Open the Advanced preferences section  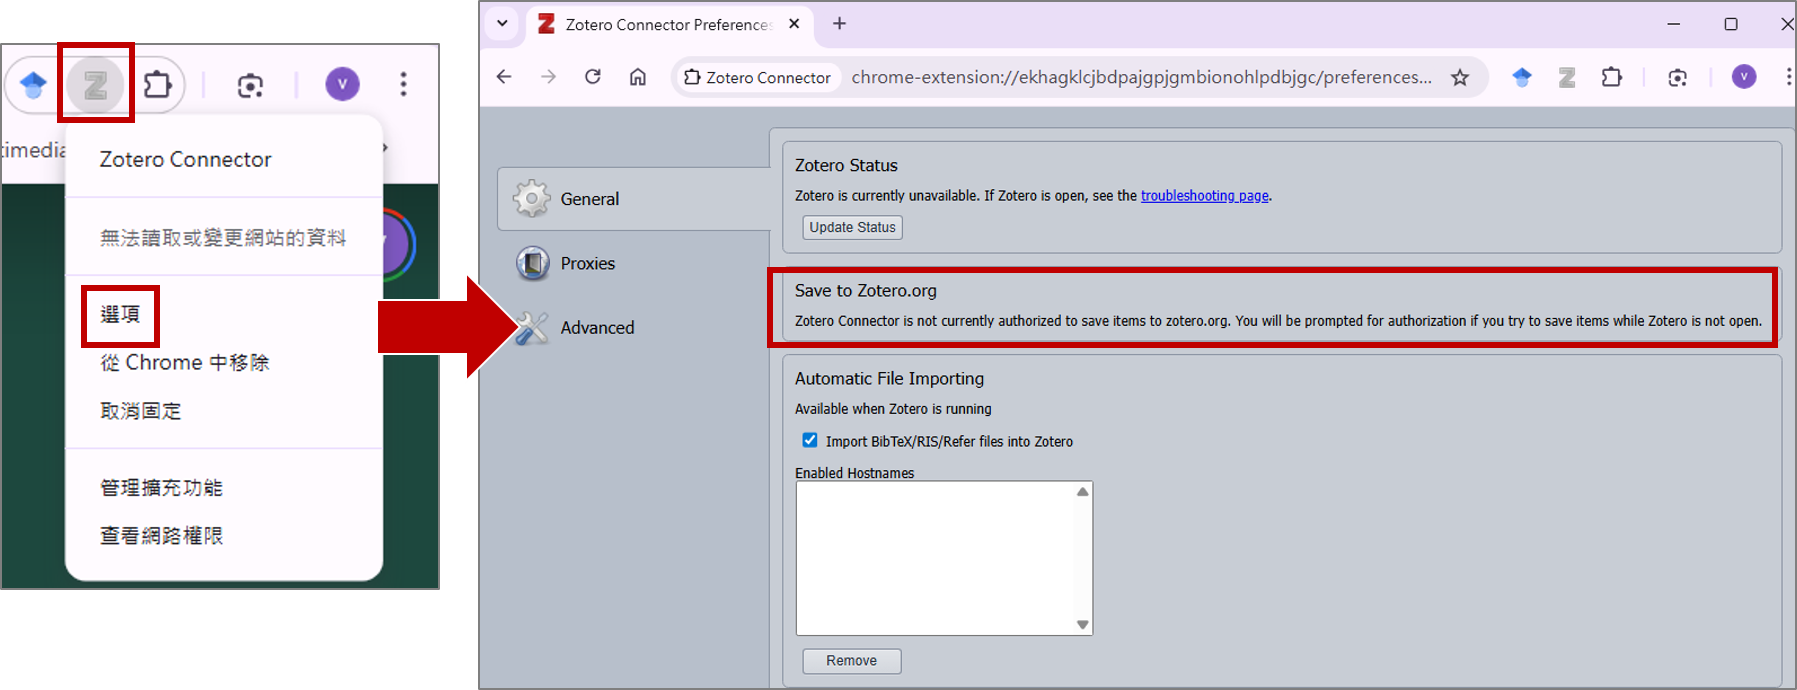[x=596, y=327]
